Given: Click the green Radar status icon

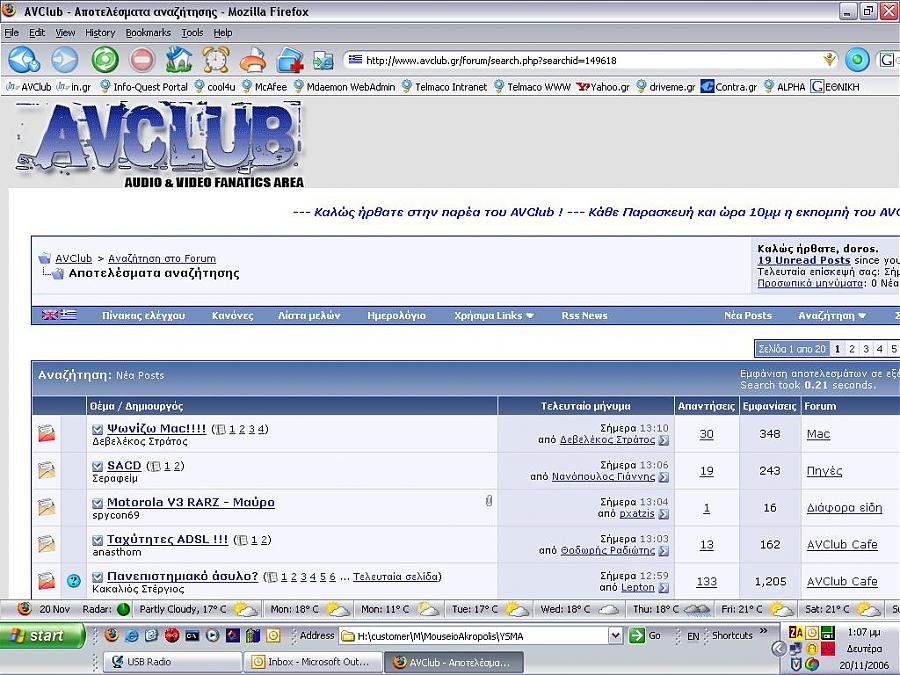Looking at the screenshot, I should click(x=123, y=609).
